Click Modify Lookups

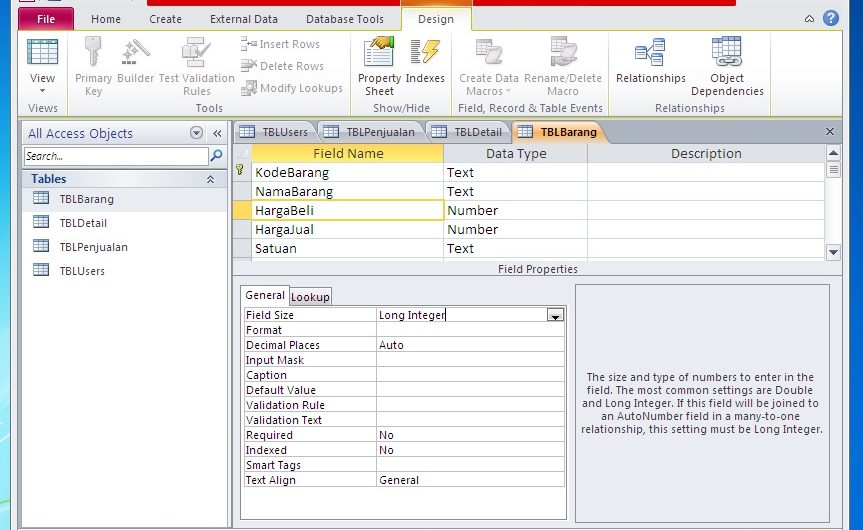tap(292, 88)
